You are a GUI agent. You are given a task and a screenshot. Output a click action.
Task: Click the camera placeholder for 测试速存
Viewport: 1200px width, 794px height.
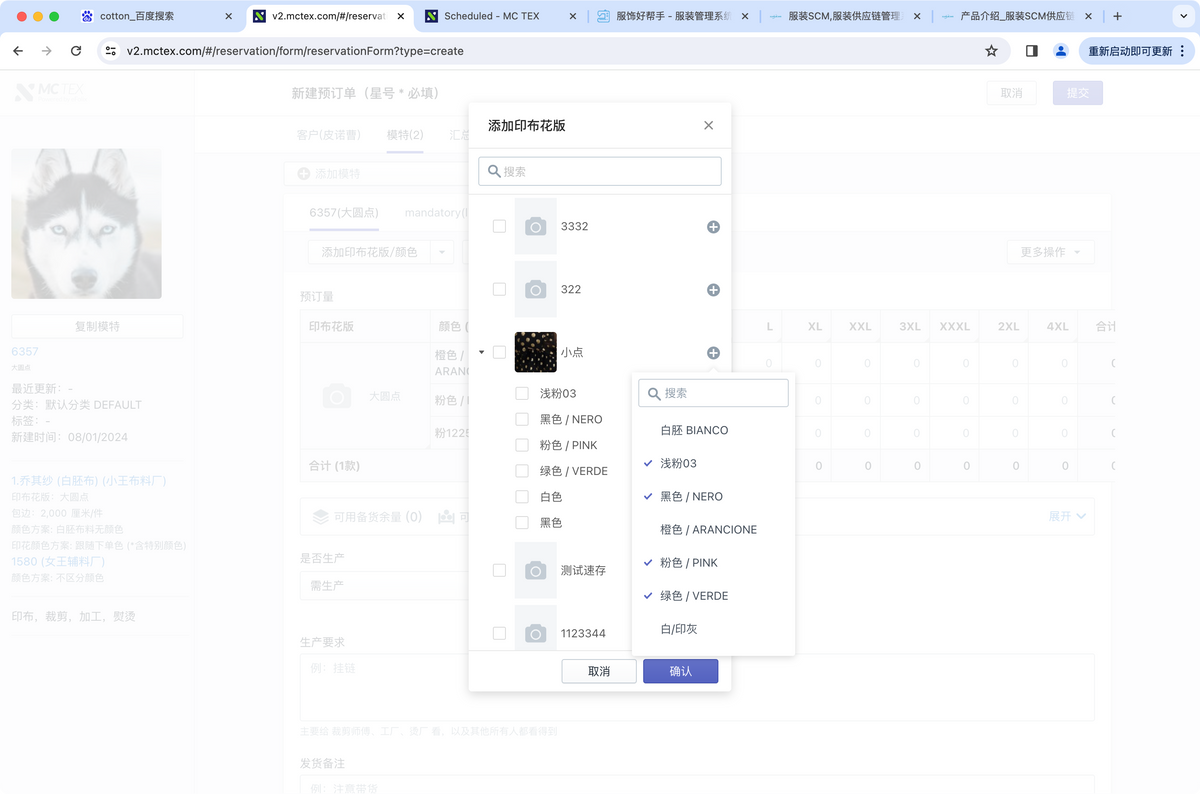[536, 570]
